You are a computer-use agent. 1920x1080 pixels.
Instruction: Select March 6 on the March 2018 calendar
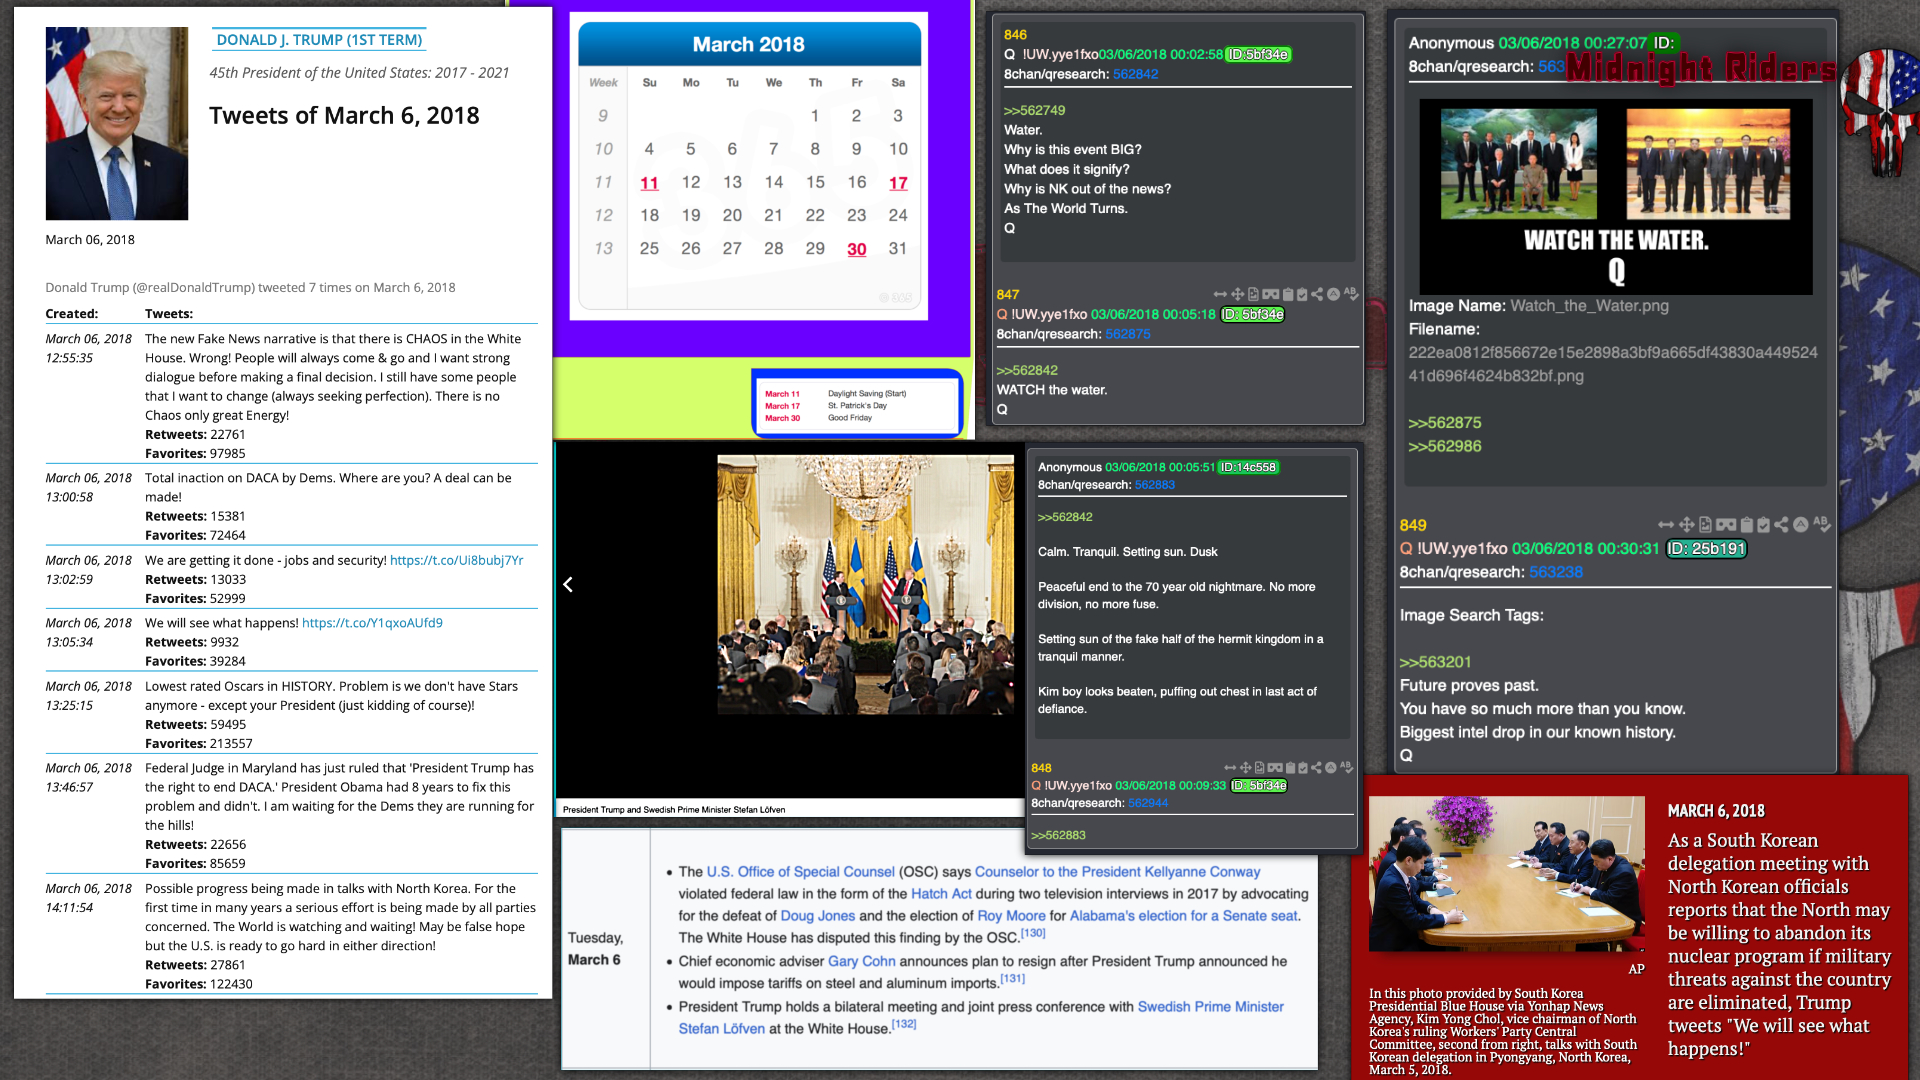click(732, 149)
